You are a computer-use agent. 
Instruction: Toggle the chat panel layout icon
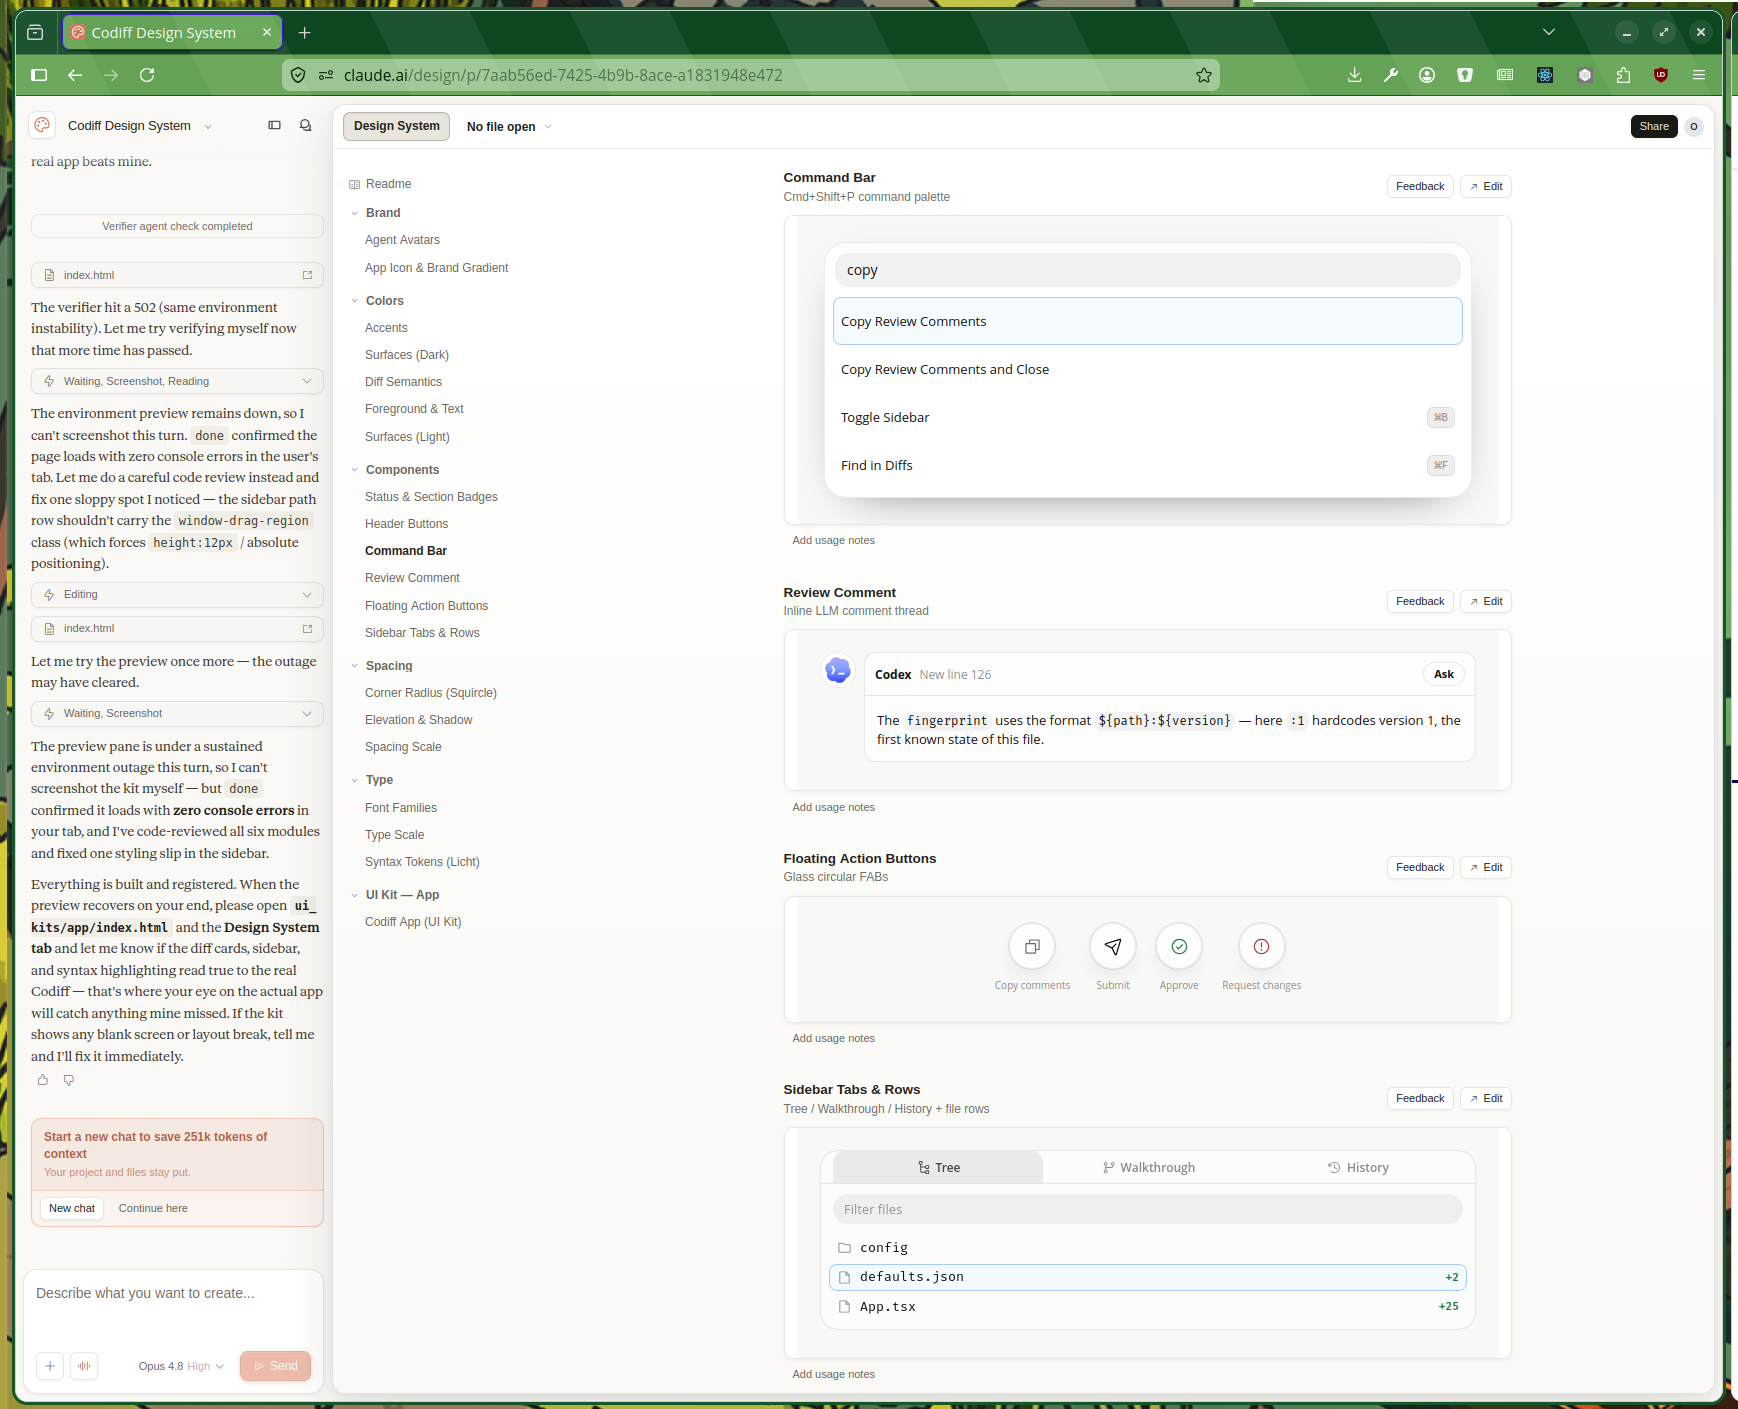click(274, 125)
